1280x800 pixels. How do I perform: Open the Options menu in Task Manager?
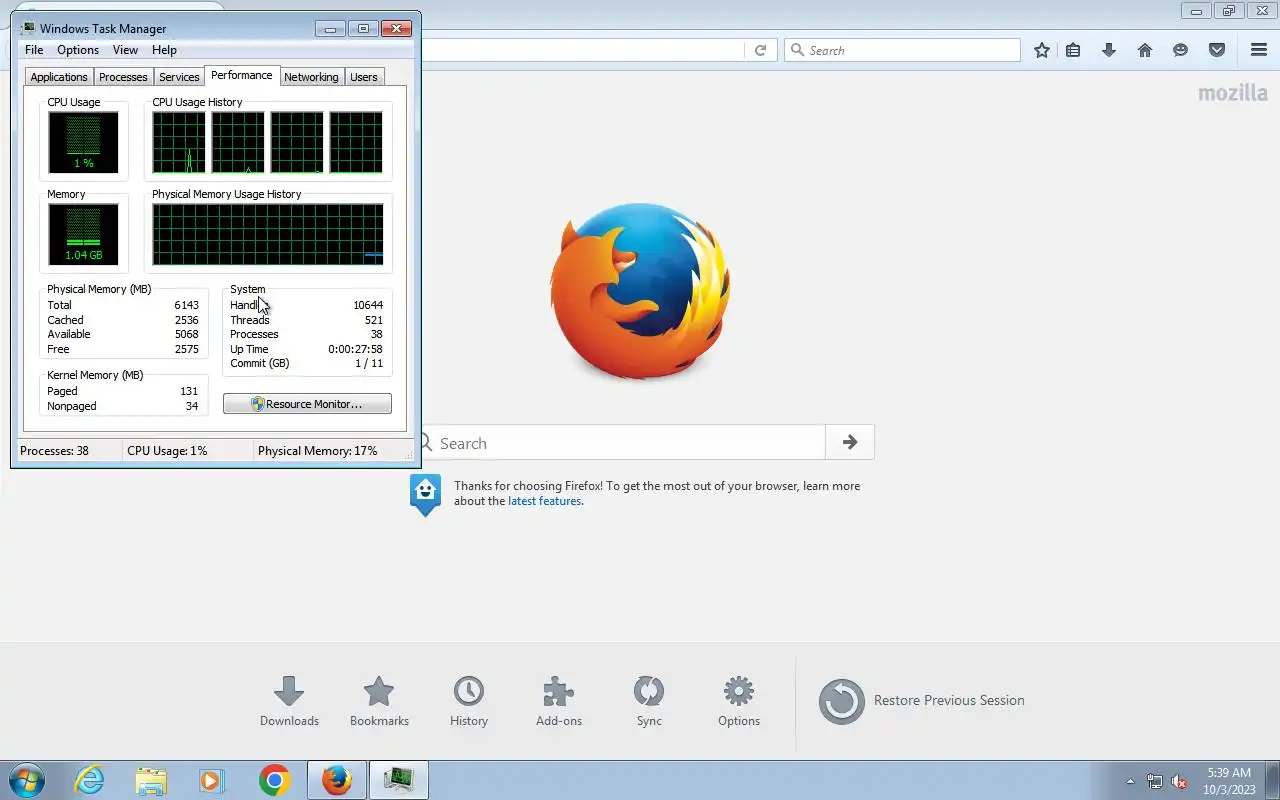click(x=78, y=50)
